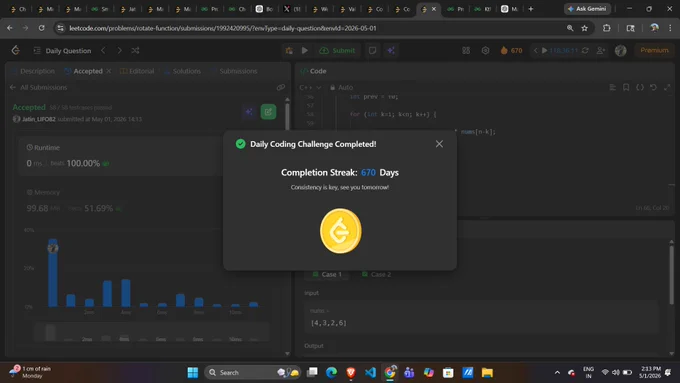Open the C++ language dropdown
680x383 pixels.
coord(310,87)
